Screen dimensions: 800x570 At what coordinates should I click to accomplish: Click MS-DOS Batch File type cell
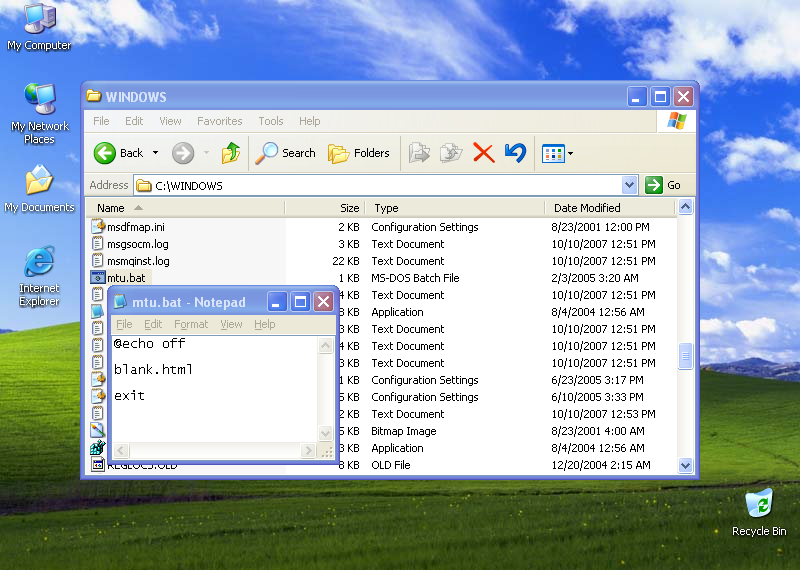click(415, 278)
